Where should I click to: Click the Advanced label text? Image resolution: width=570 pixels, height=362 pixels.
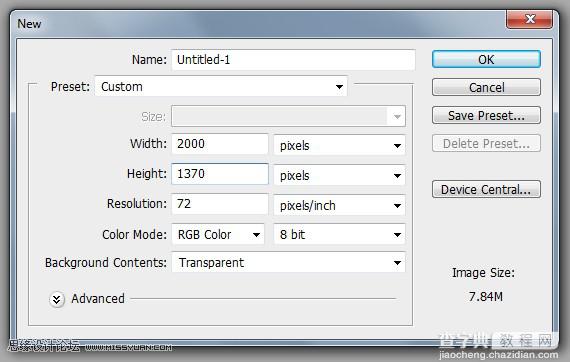[x=98, y=298]
